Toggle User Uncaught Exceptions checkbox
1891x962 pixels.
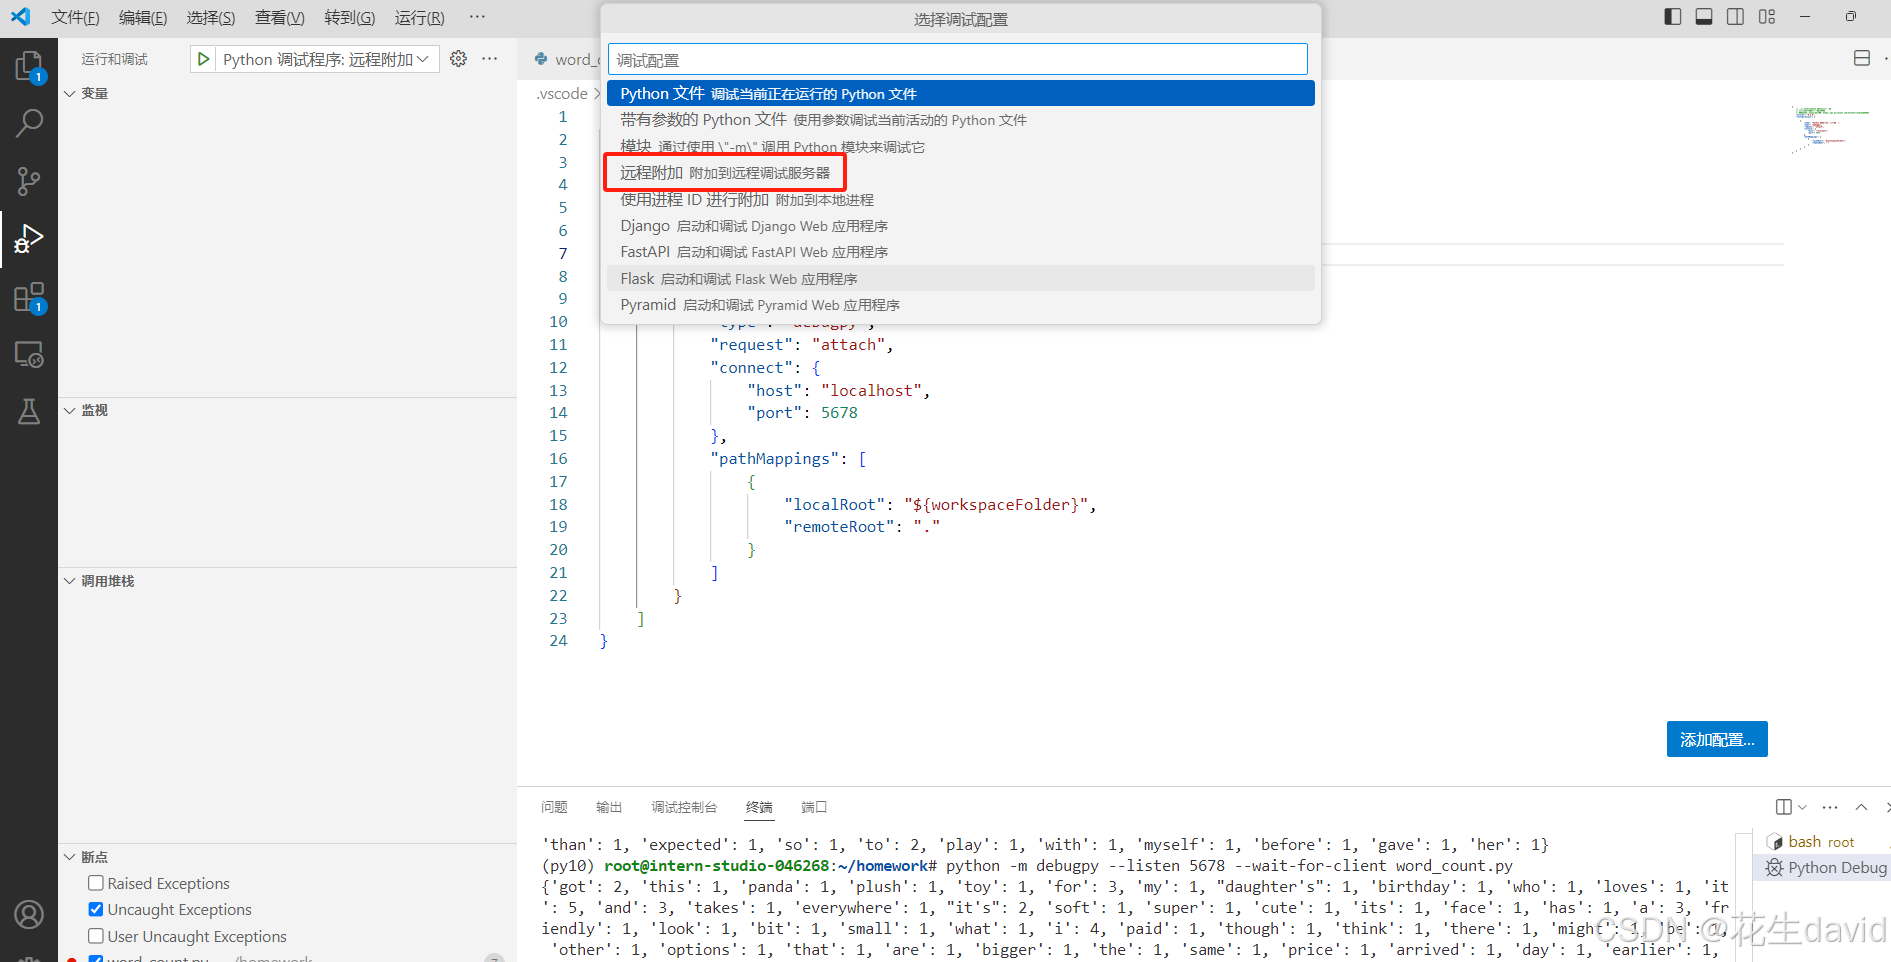pyautogui.click(x=96, y=936)
